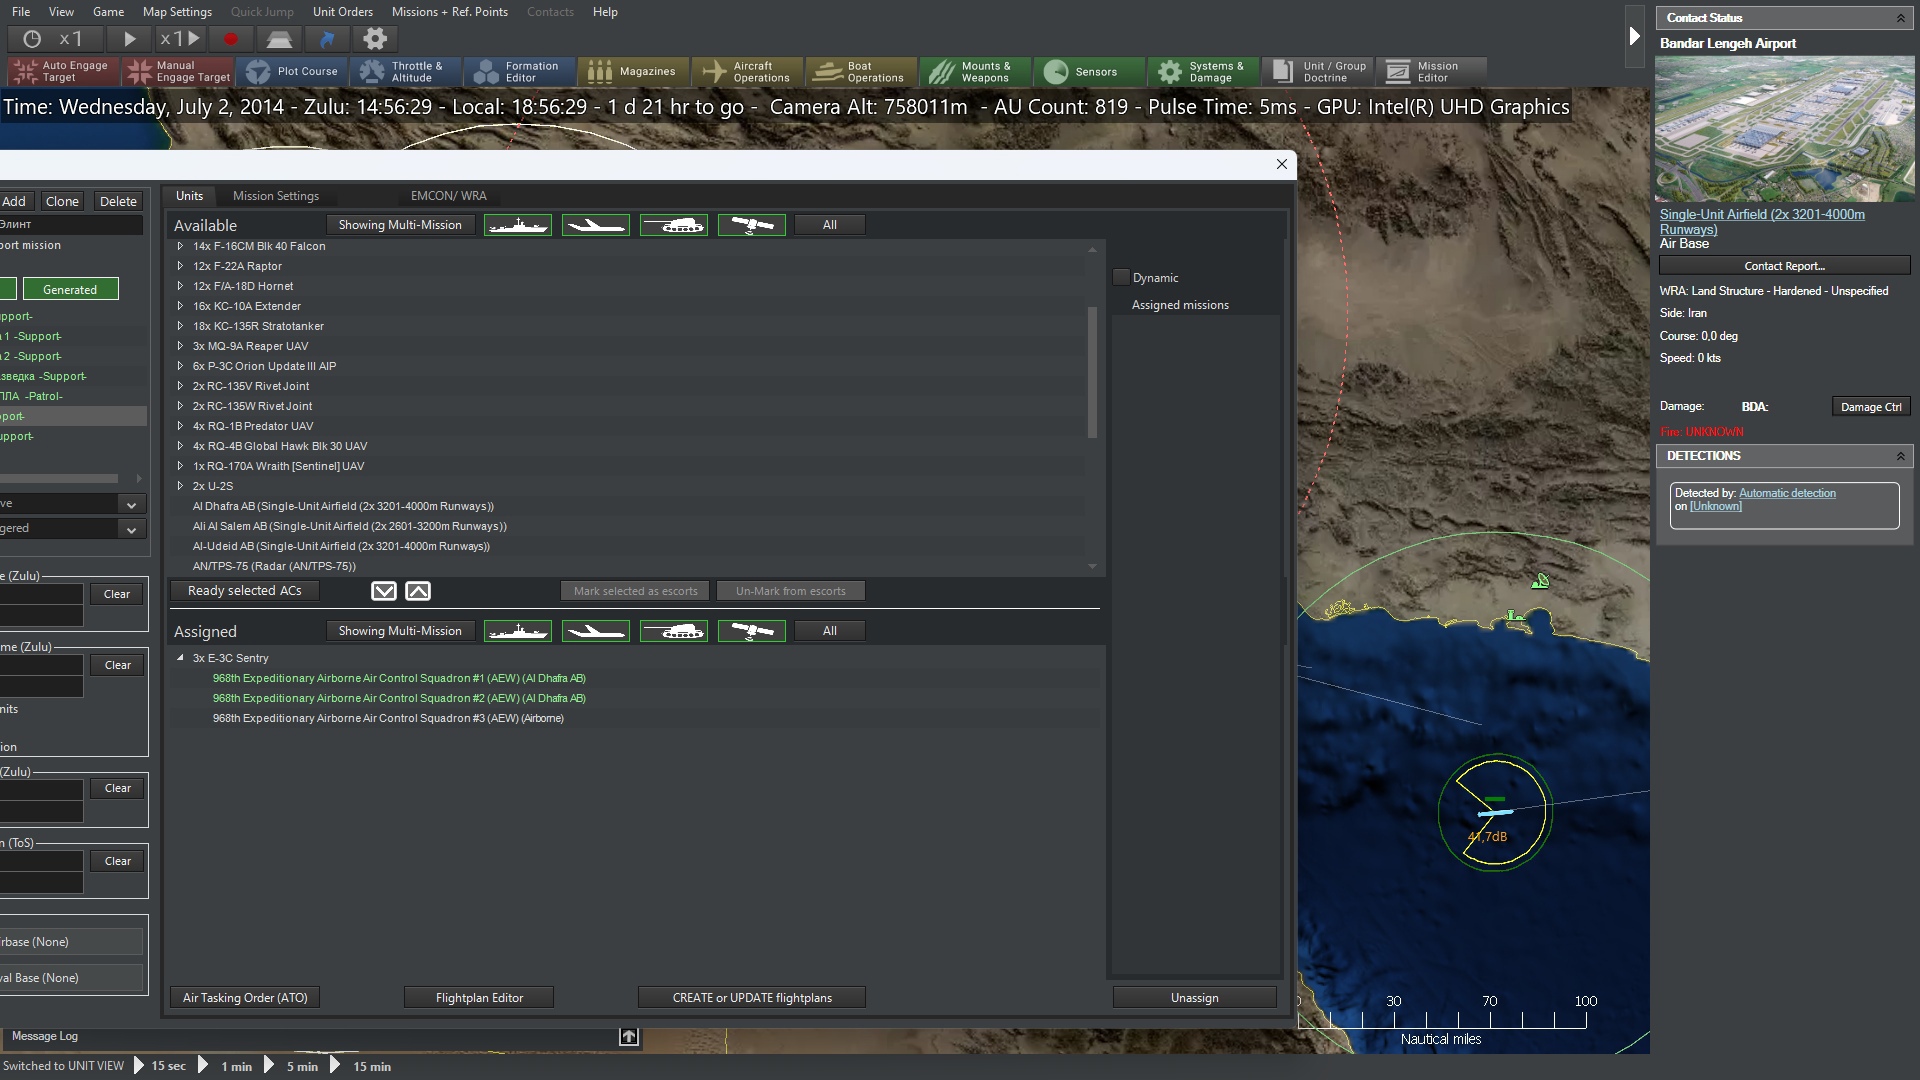Unassign units with up-arrow button
Viewport: 1920px width, 1080px height.
tap(418, 591)
